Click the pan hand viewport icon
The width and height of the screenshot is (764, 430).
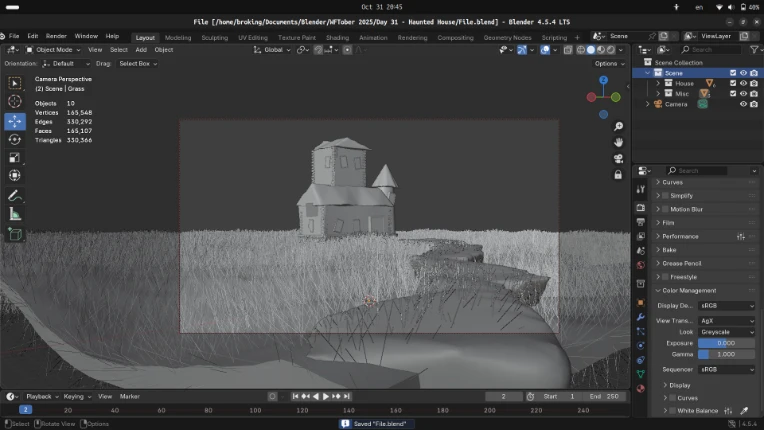pyautogui.click(x=618, y=143)
